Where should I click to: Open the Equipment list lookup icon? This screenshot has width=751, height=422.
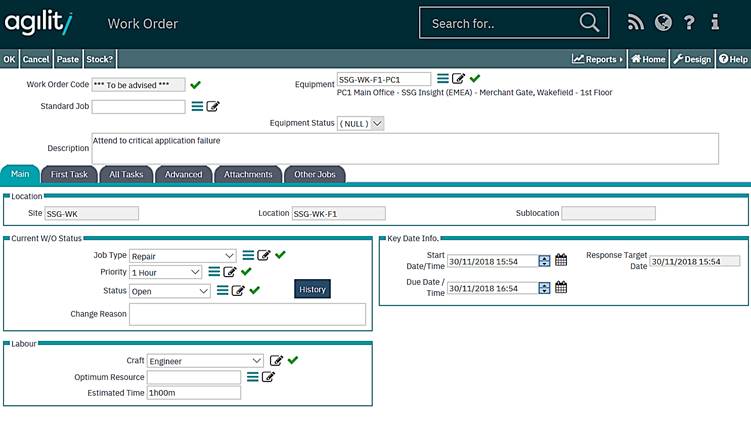tap(443, 79)
